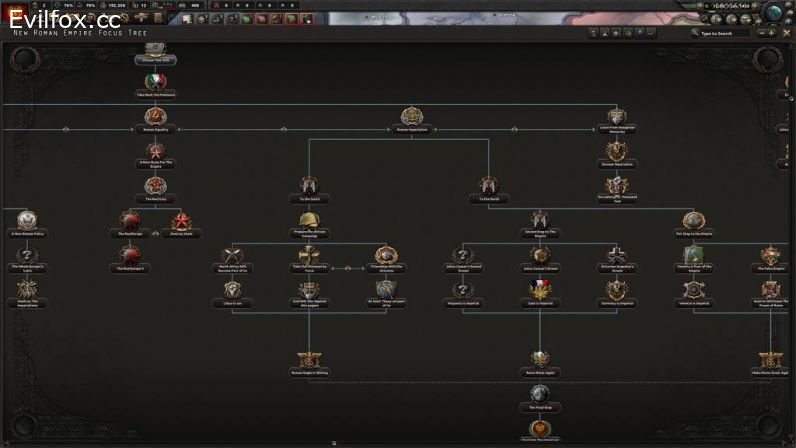This screenshot has height=448, width=796.
Task: Pick the Germany is Imperial focus
Action: click(x=617, y=291)
